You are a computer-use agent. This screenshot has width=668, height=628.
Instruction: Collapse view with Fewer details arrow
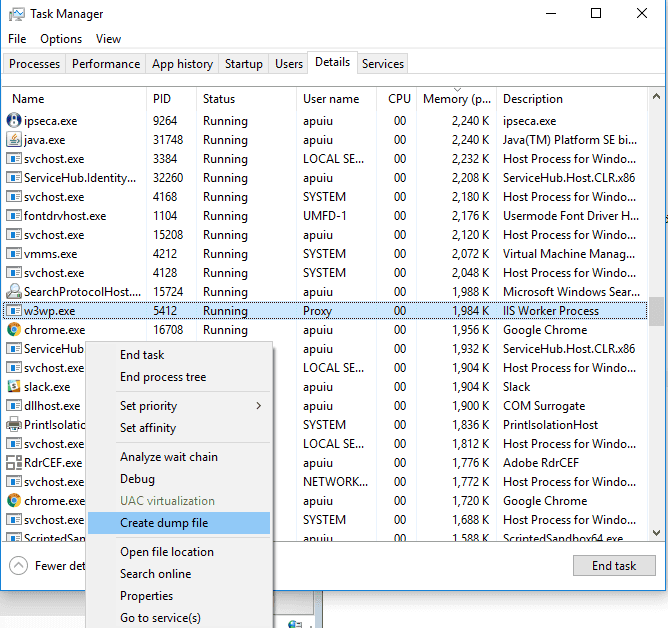click(18, 565)
